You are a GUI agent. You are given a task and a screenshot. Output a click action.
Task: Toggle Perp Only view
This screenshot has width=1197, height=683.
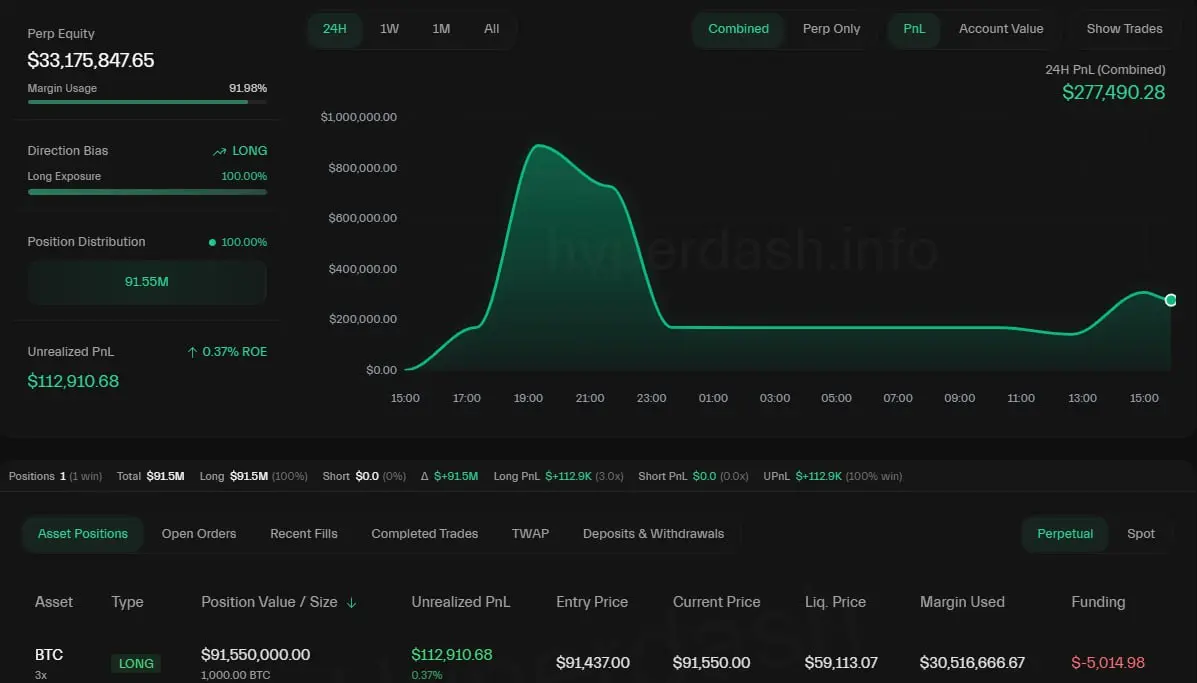tap(831, 29)
